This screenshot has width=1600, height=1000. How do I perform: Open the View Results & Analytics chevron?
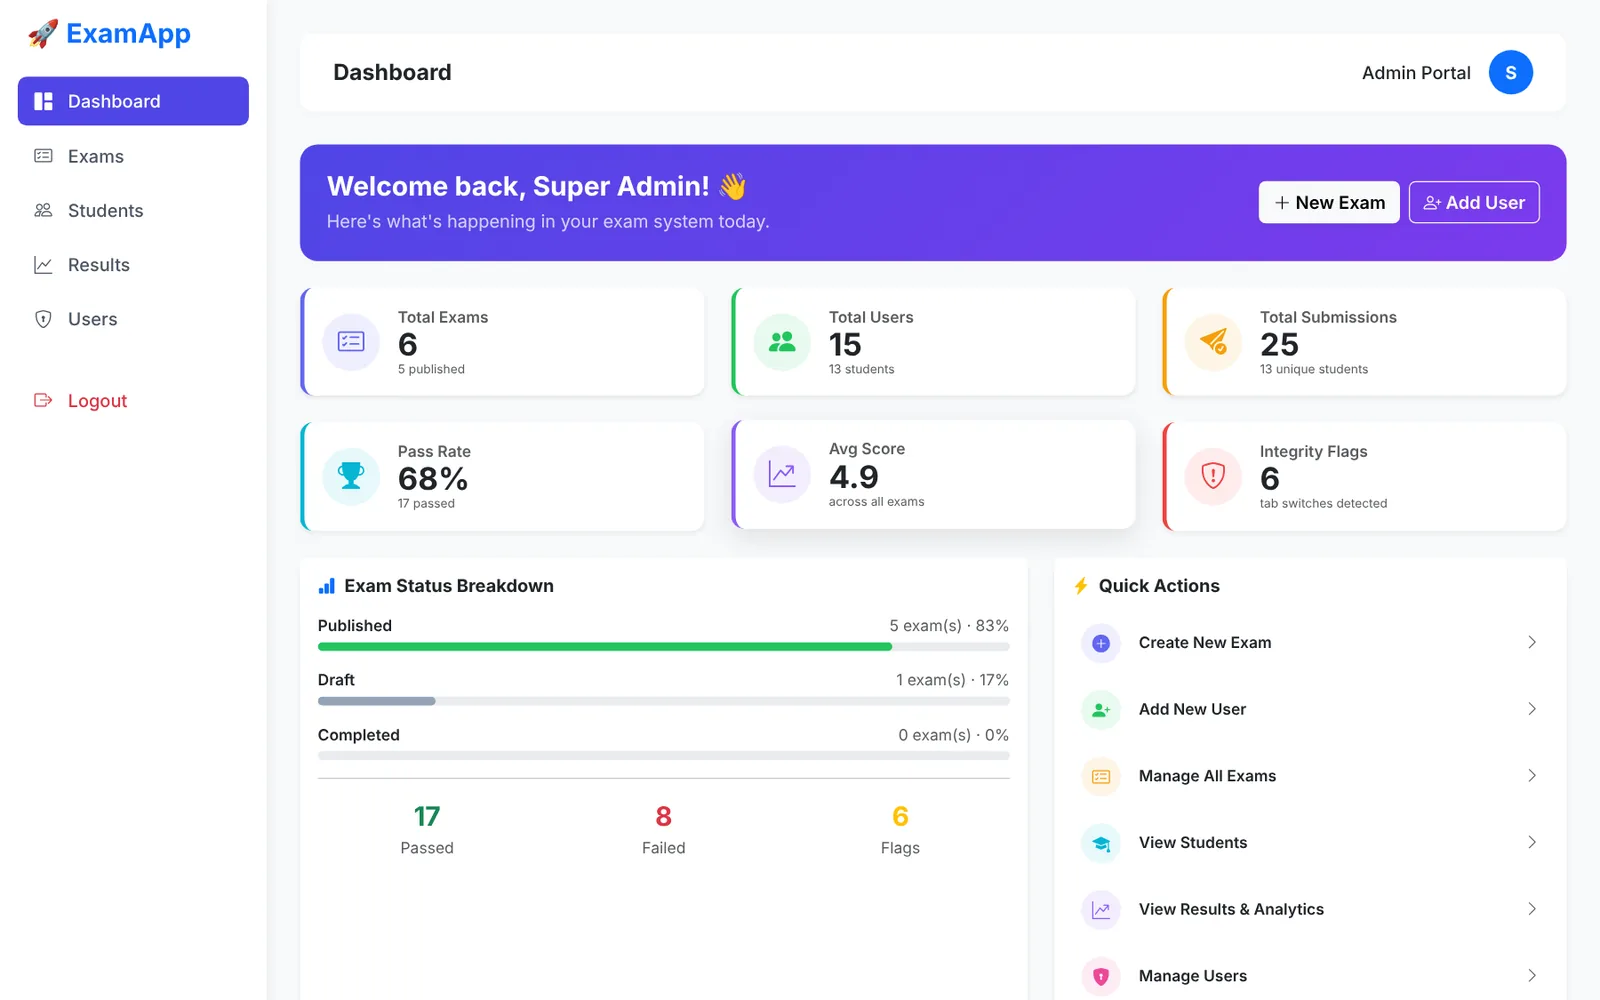(1531, 909)
